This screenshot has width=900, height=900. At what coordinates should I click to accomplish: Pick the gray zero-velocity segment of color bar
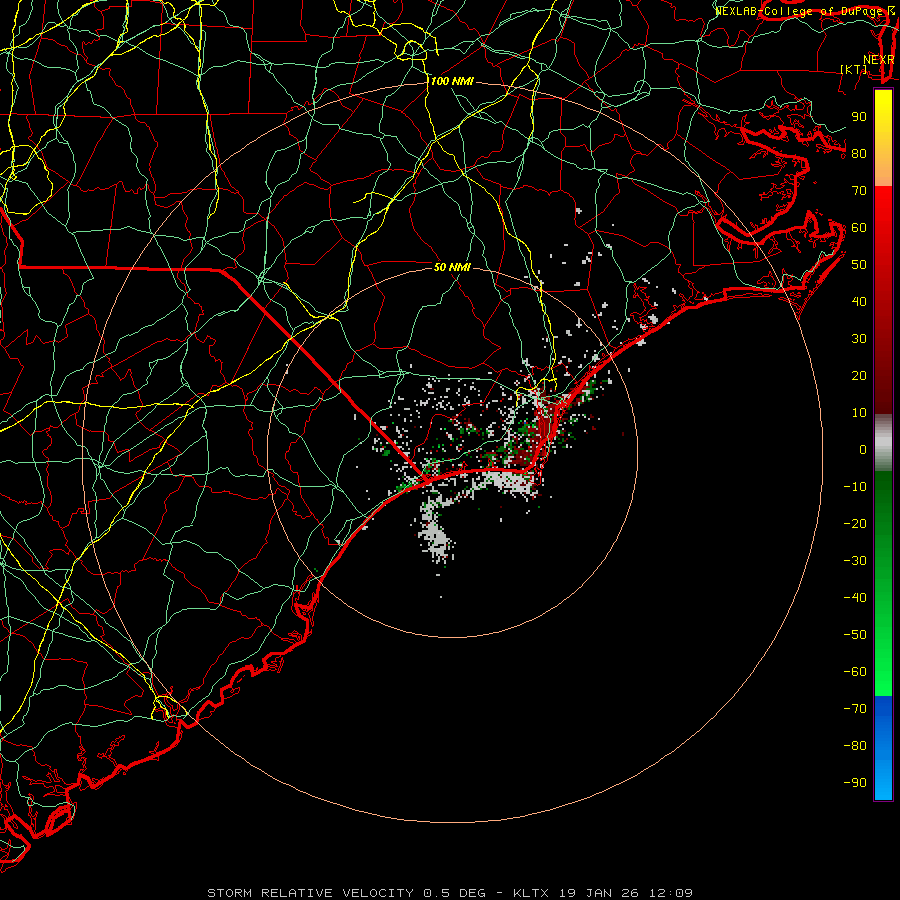click(x=883, y=442)
